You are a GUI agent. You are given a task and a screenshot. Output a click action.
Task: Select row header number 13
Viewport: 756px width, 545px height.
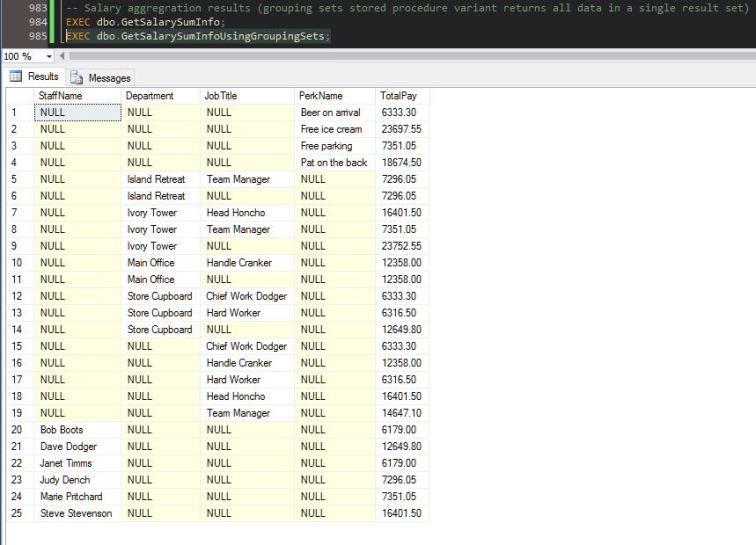20,313
